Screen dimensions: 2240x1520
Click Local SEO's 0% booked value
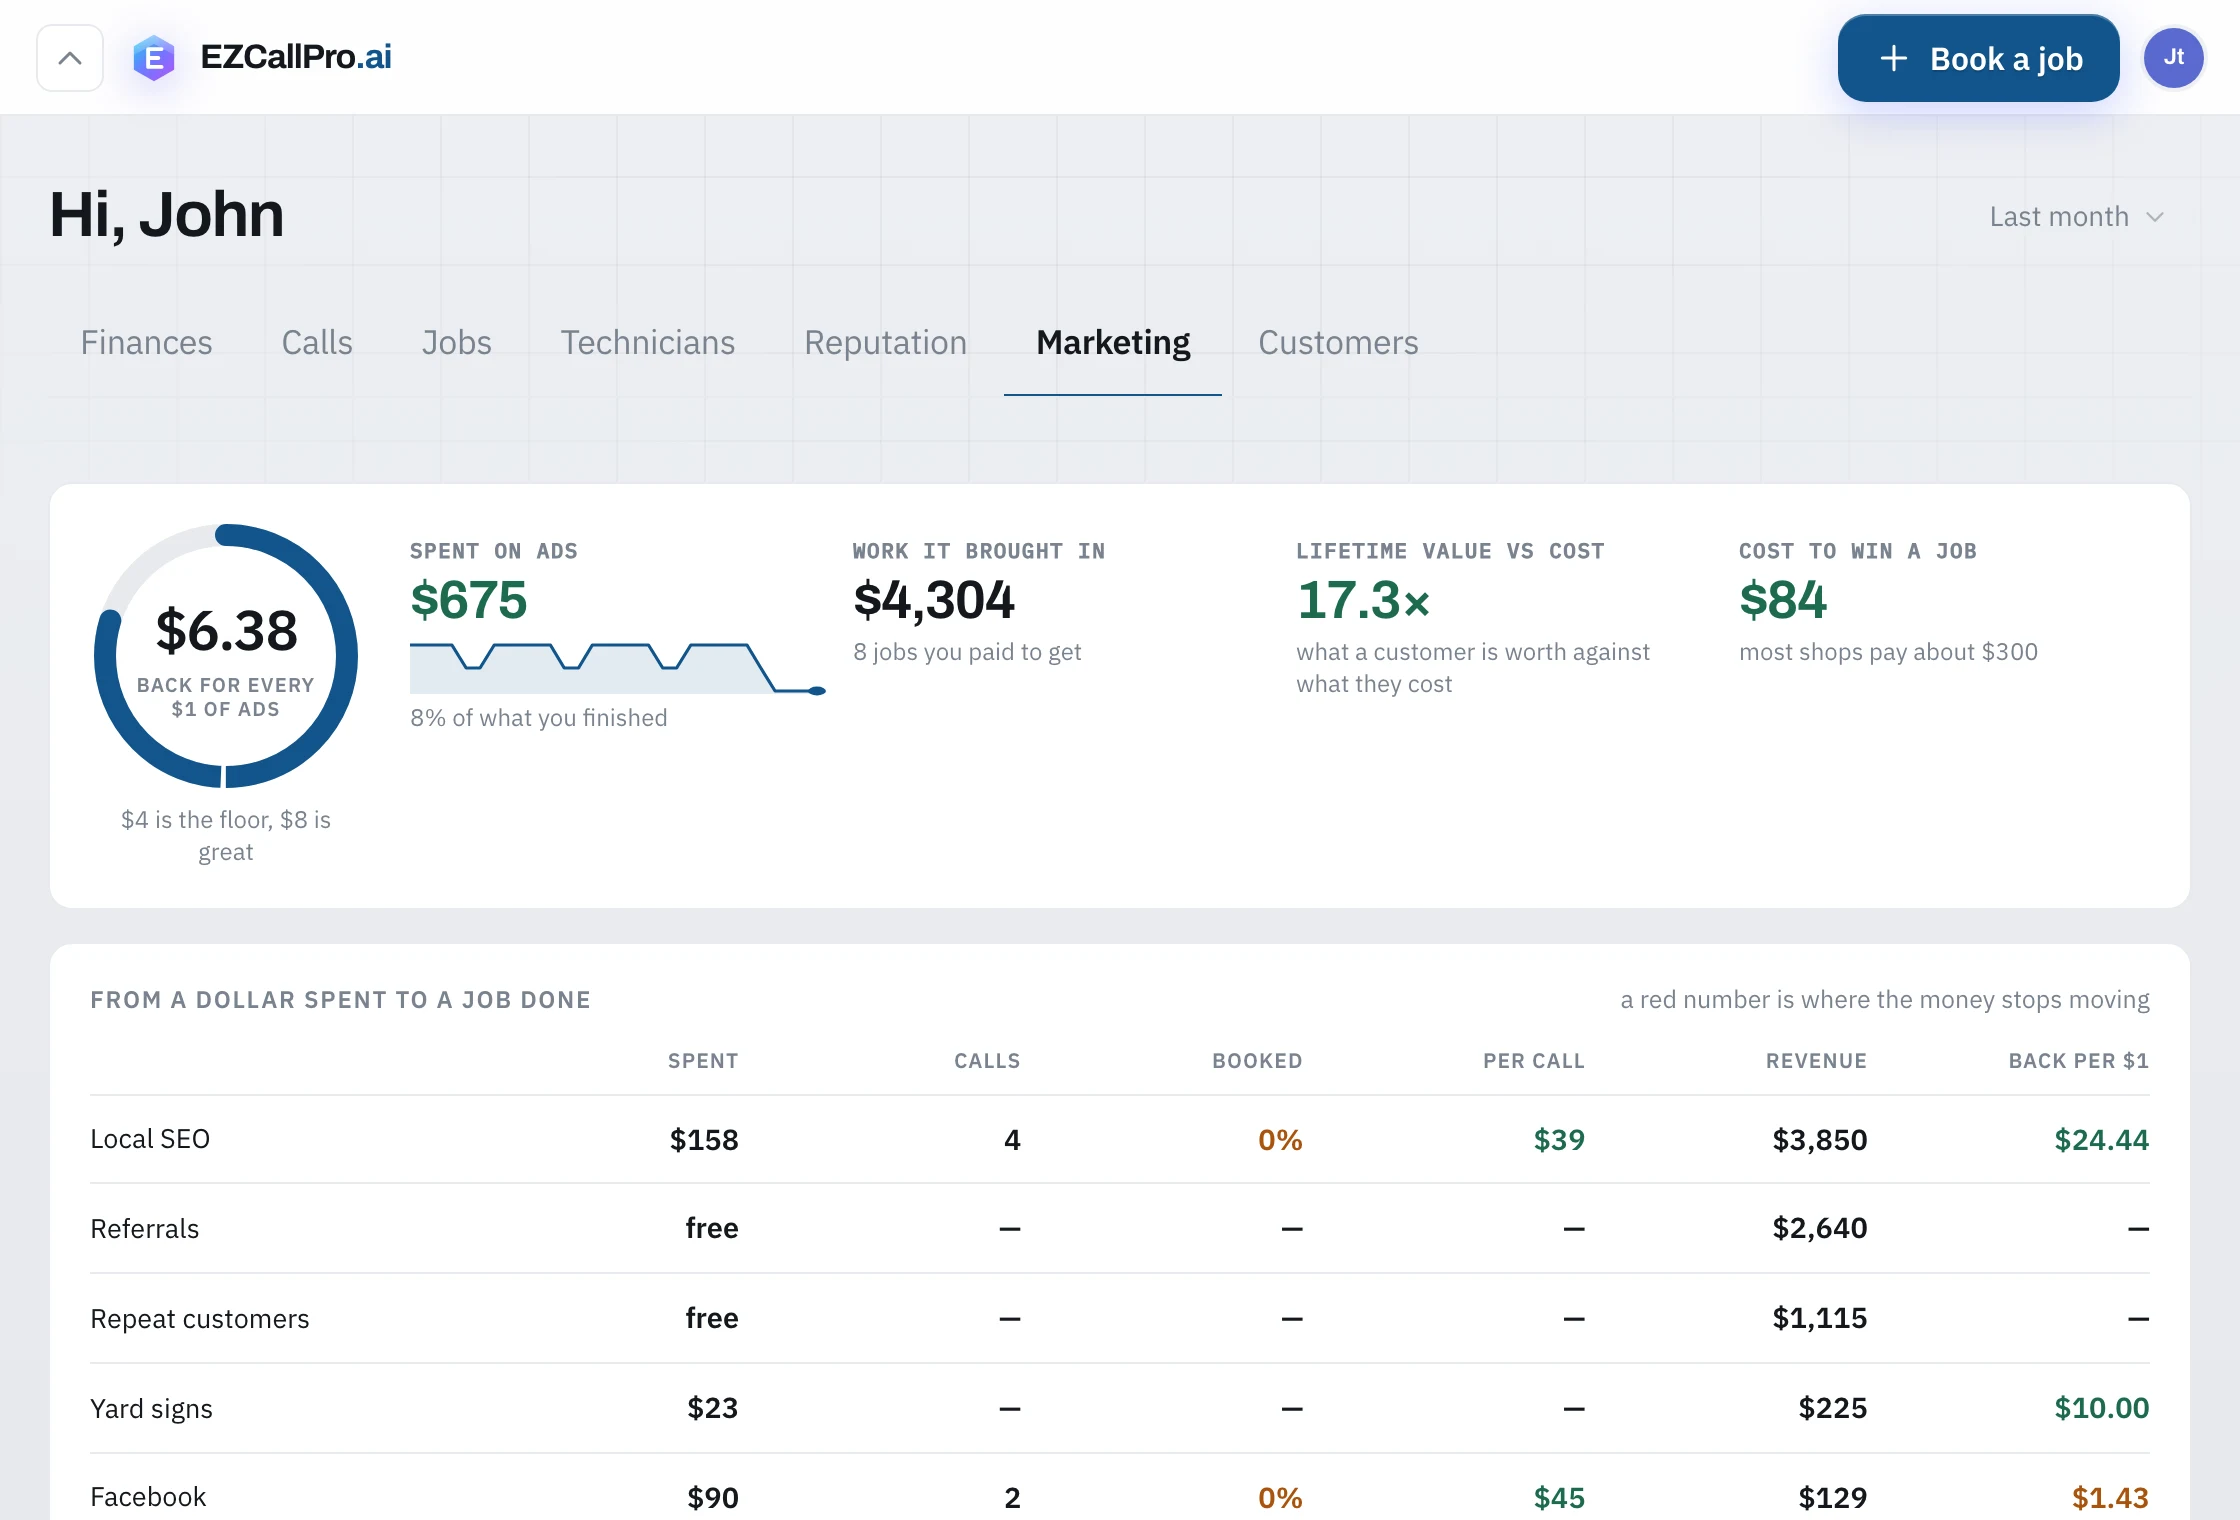point(1280,1139)
